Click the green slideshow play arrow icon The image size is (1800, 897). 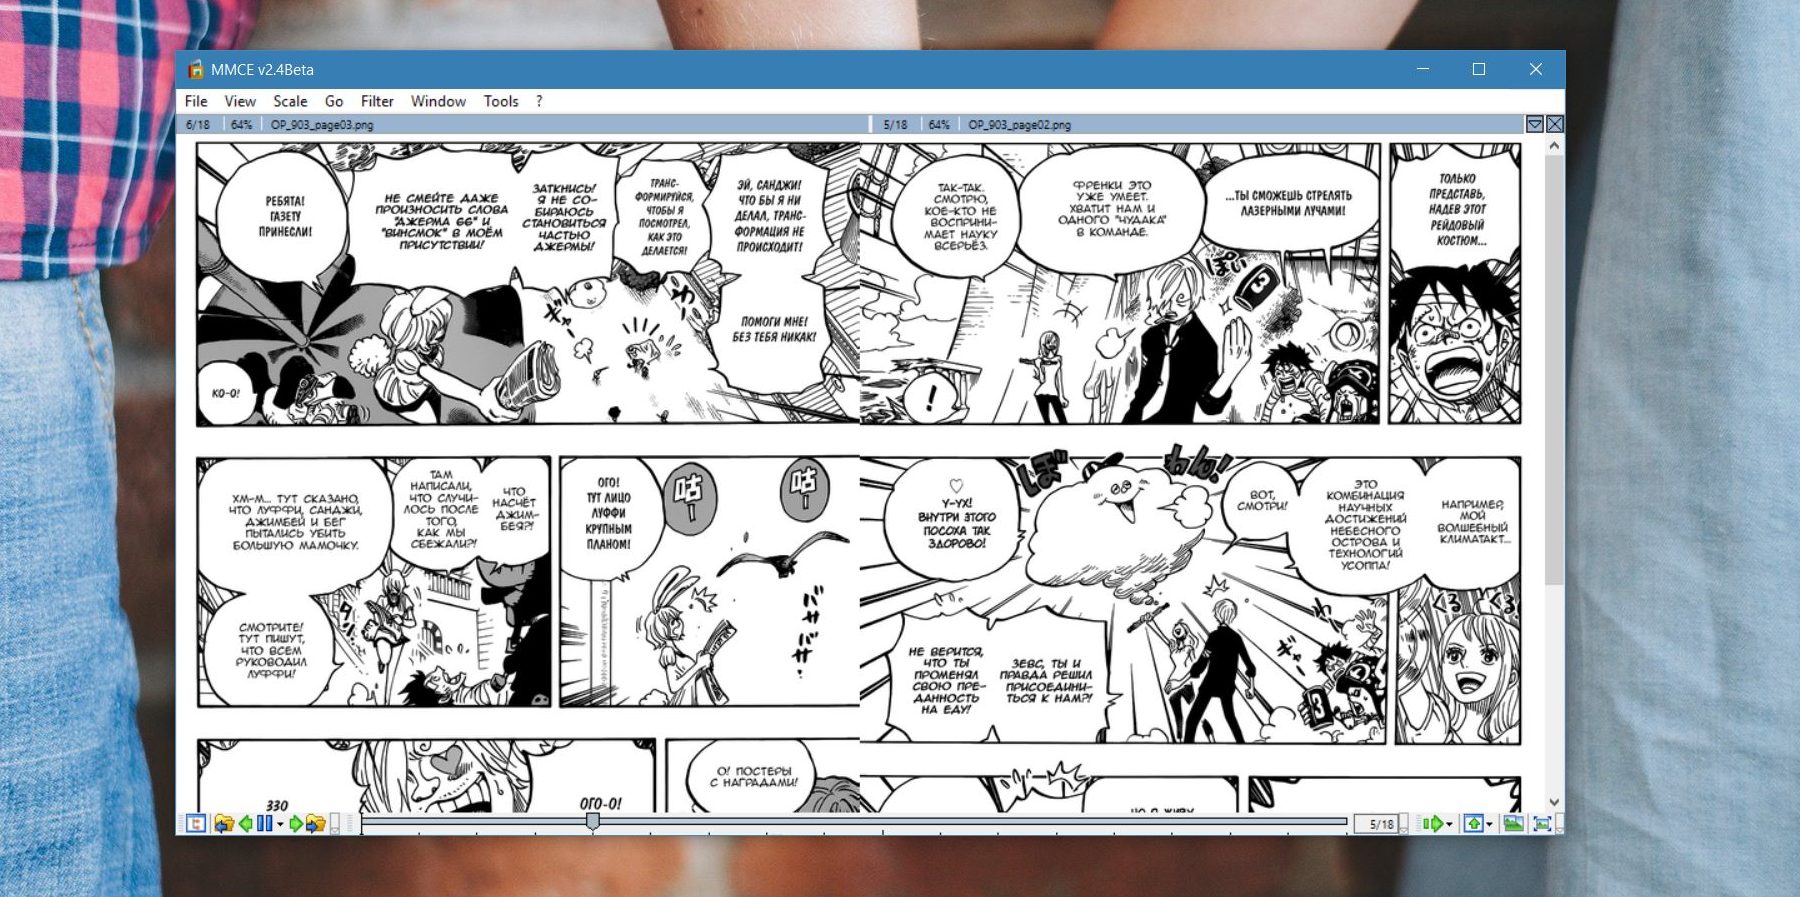coord(1432,823)
